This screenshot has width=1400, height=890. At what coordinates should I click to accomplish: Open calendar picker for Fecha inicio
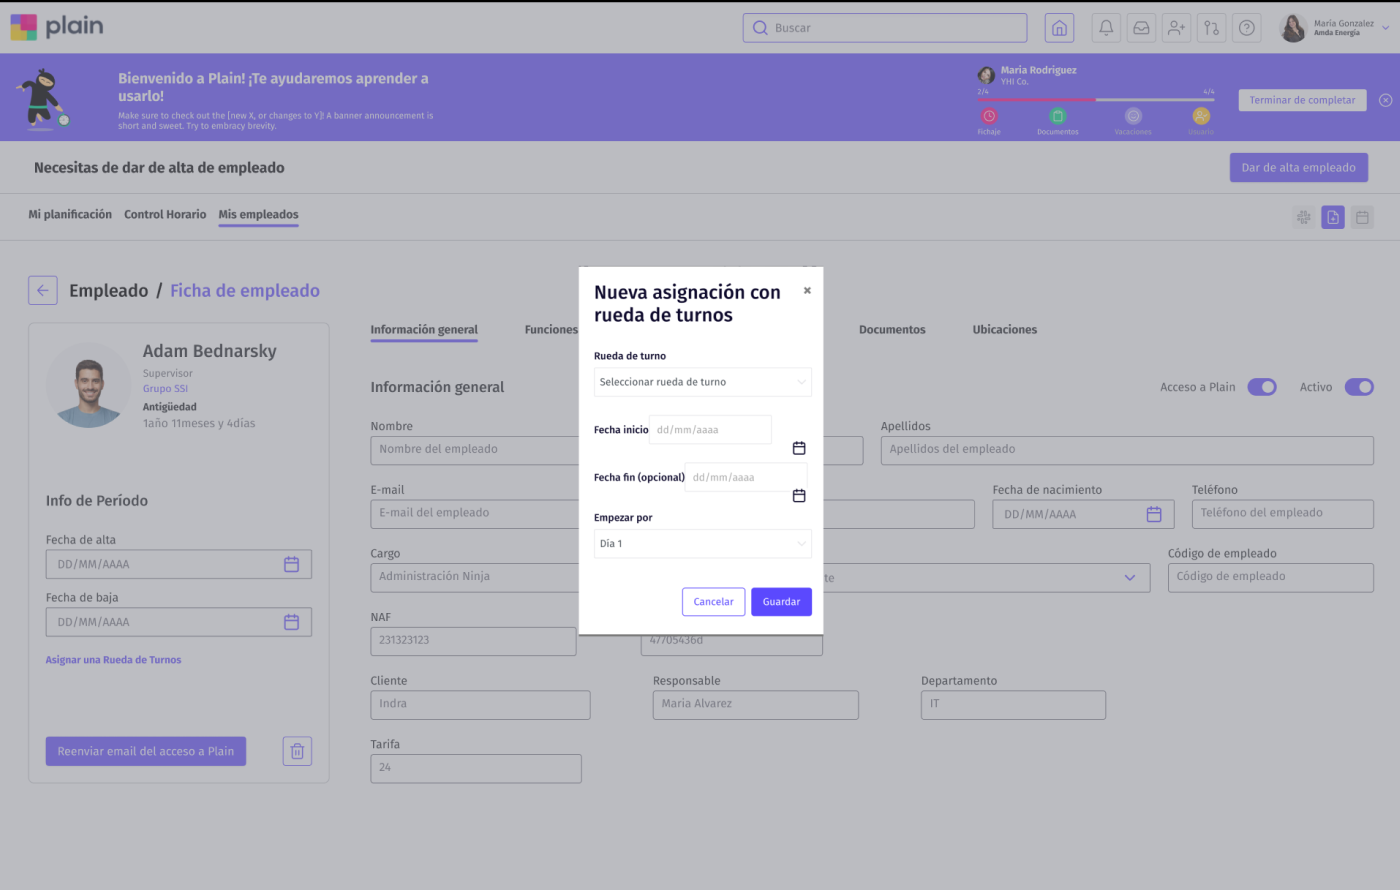[799, 448]
